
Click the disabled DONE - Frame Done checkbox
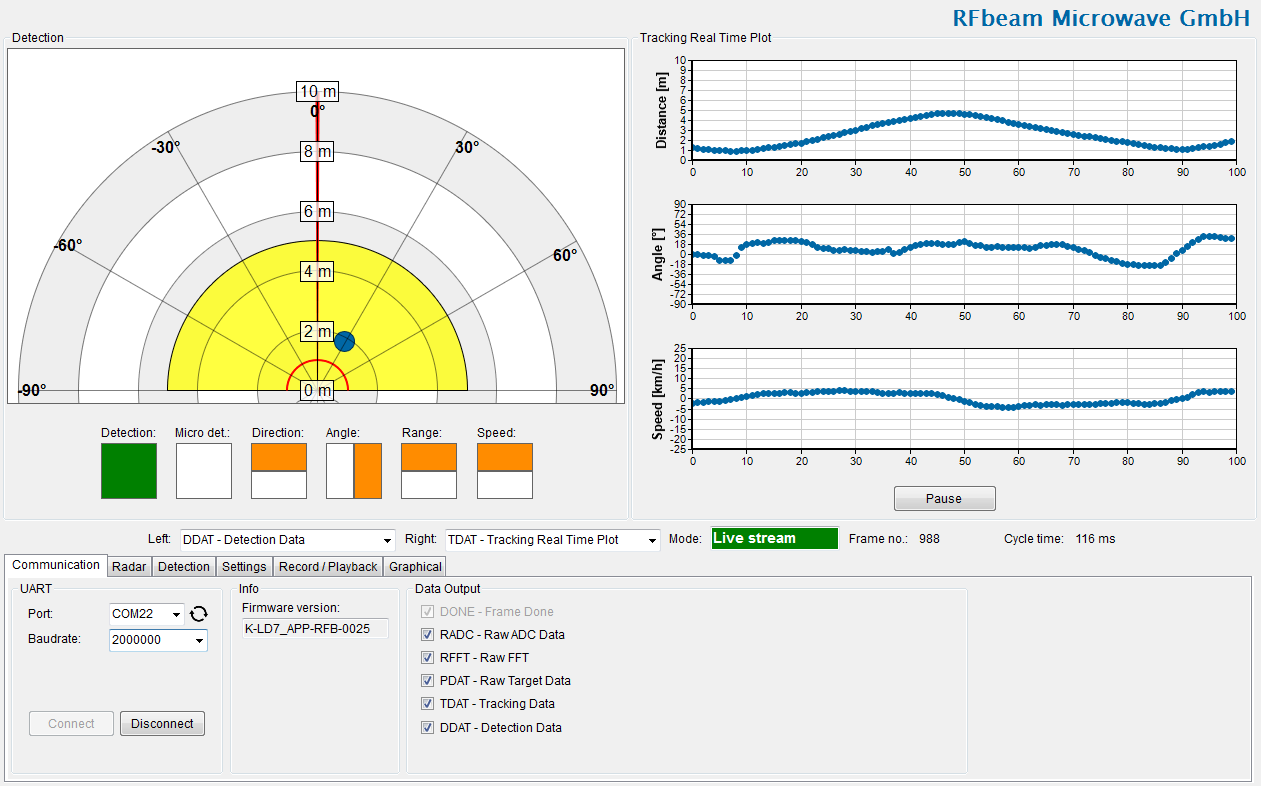(x=428, y=612)
